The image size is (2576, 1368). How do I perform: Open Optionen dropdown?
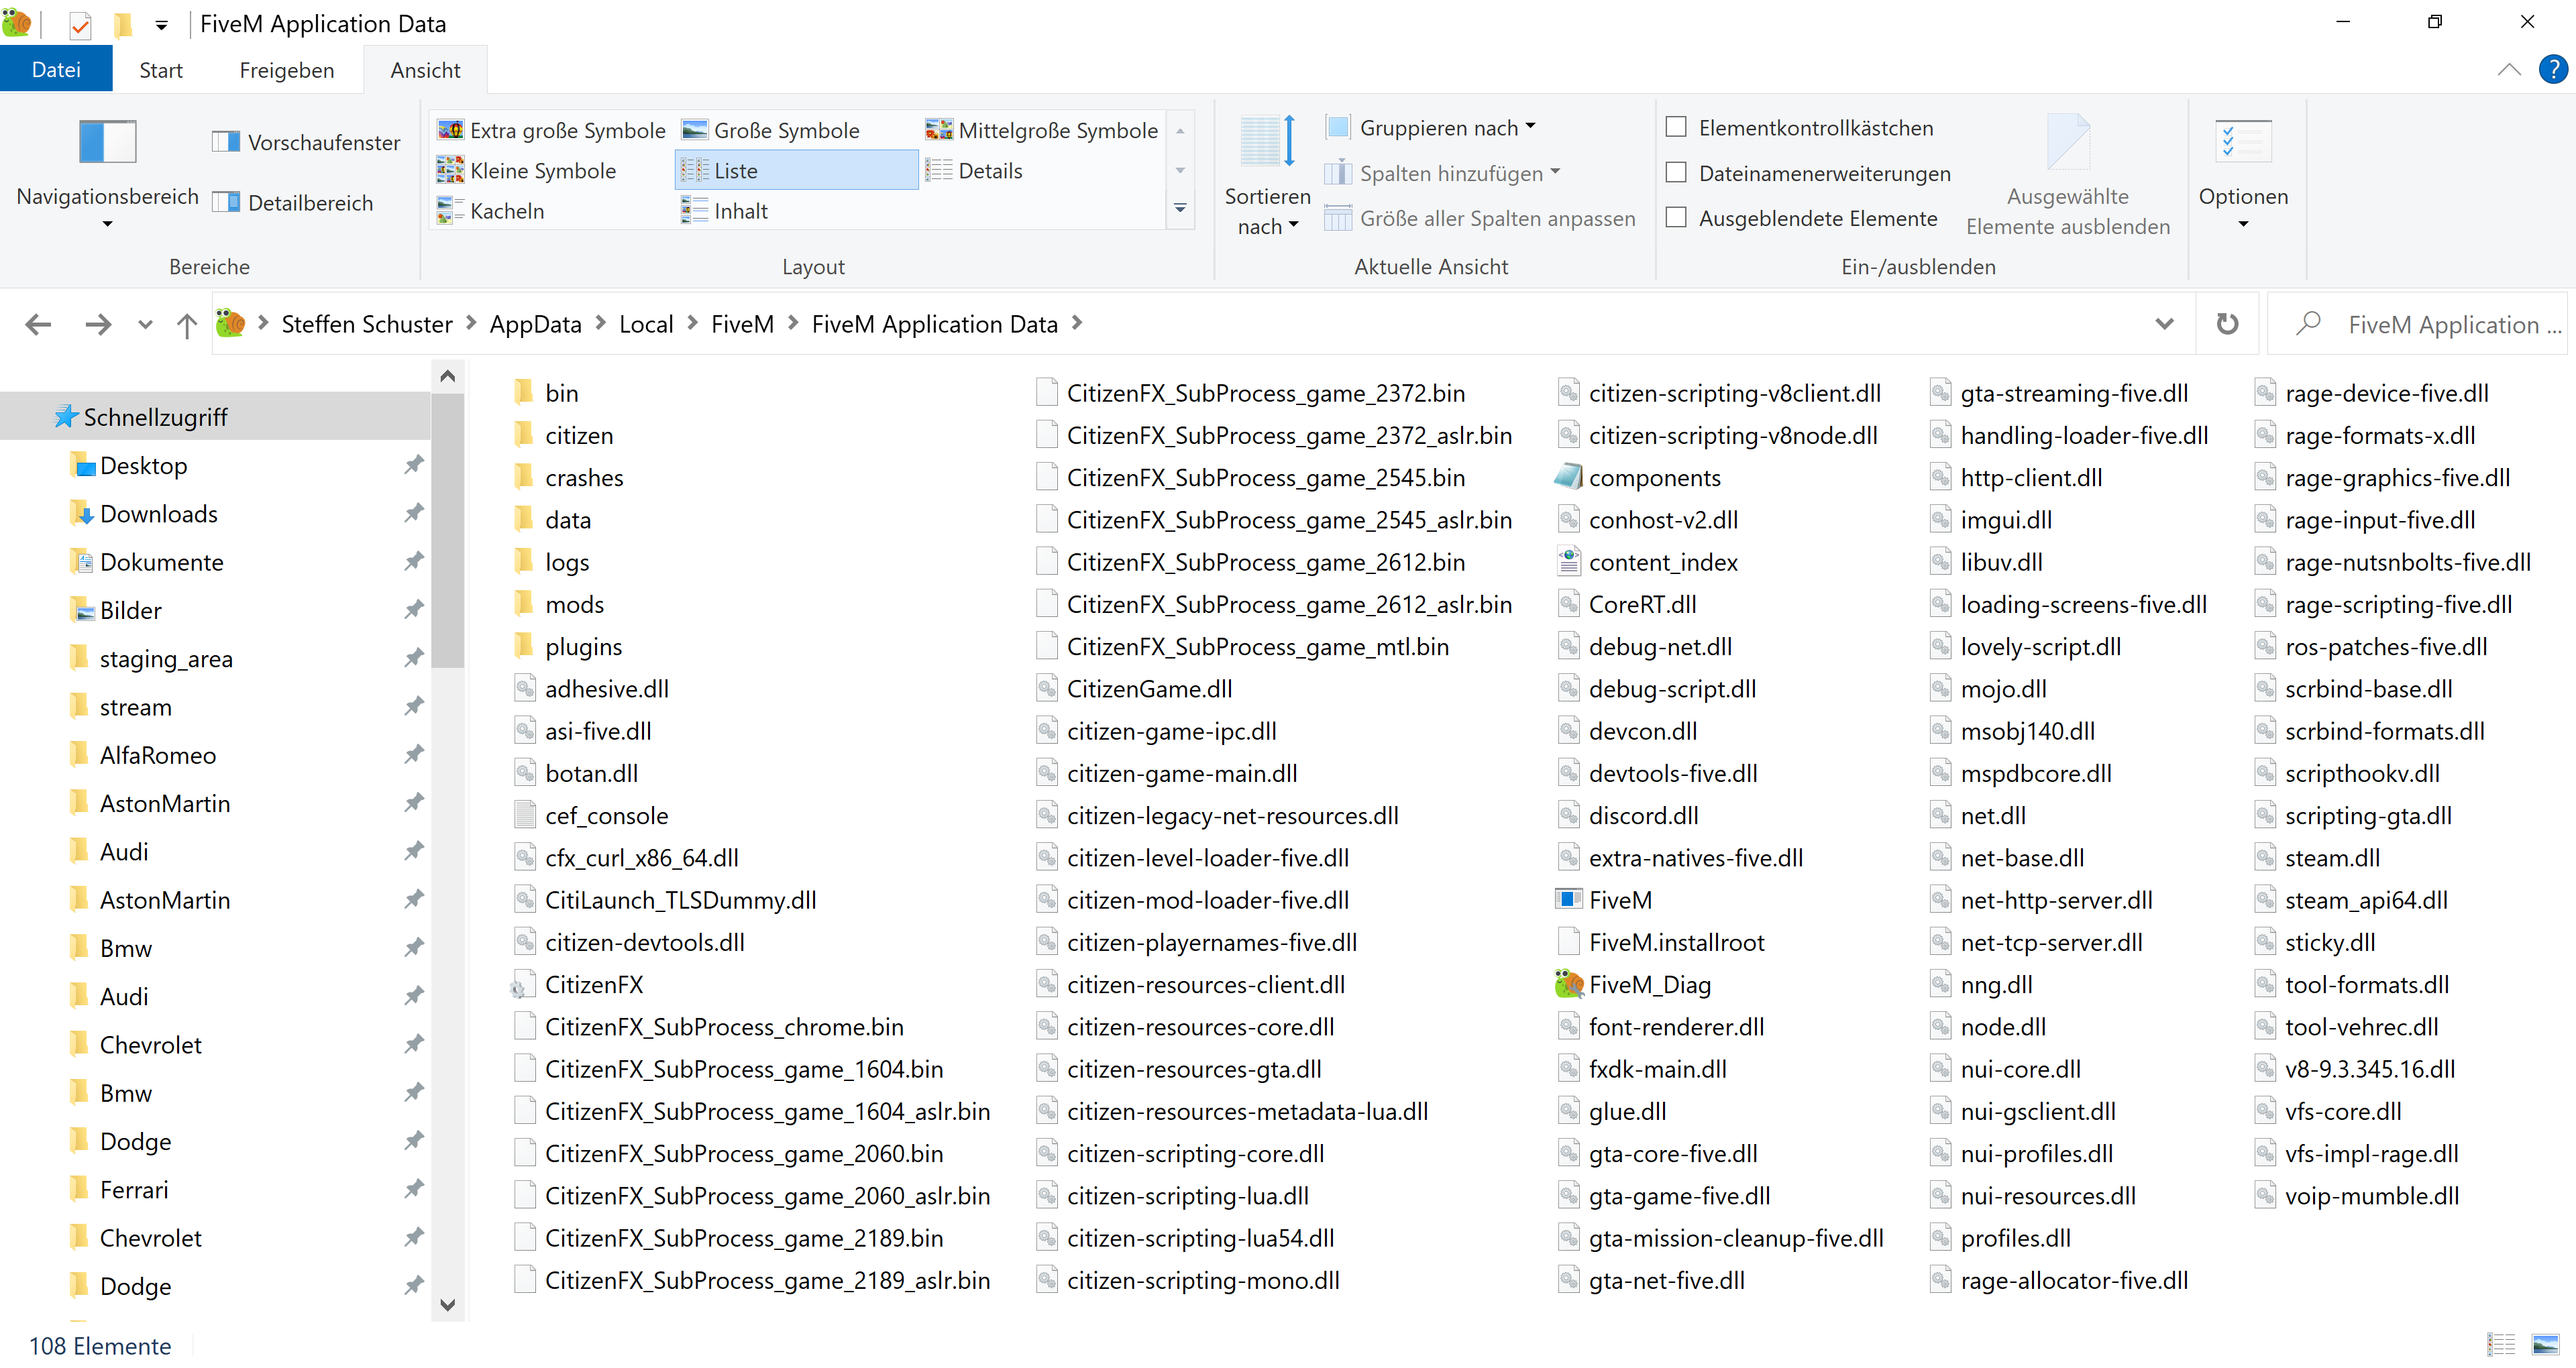[x=2243, y=224]
